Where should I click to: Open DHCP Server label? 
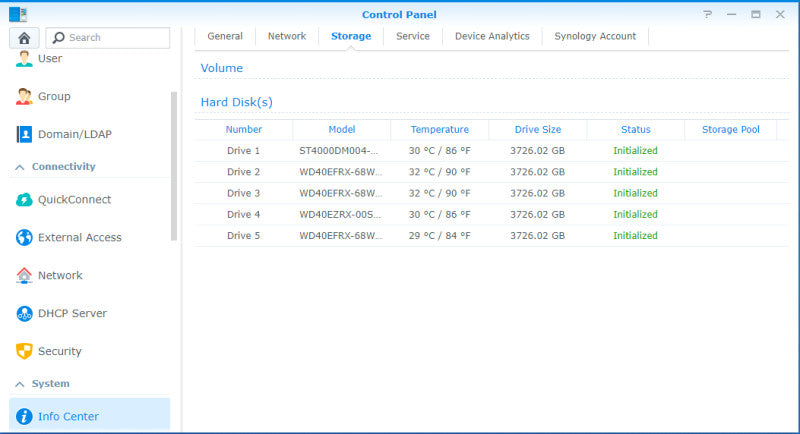[x=72, y=313]
